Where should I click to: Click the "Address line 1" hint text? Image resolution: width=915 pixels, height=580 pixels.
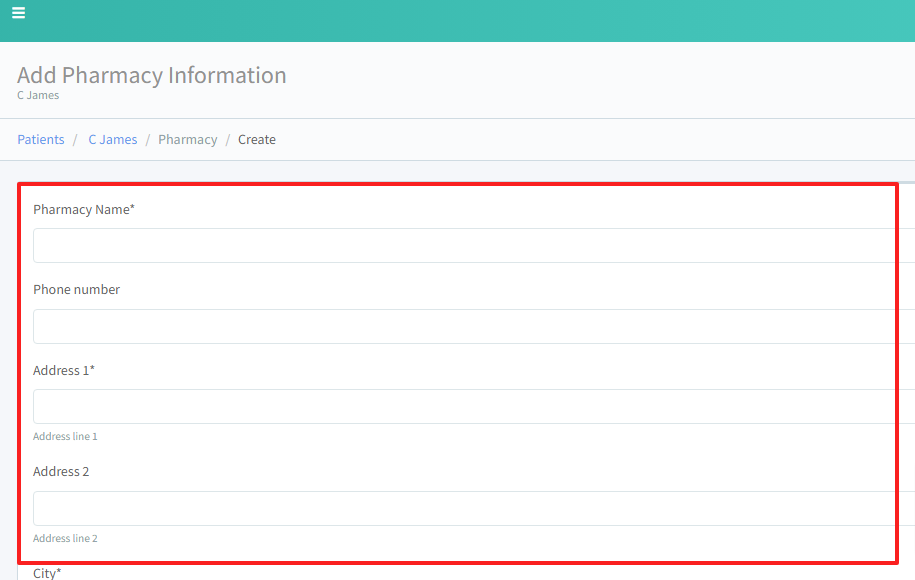tap(65, 437)
